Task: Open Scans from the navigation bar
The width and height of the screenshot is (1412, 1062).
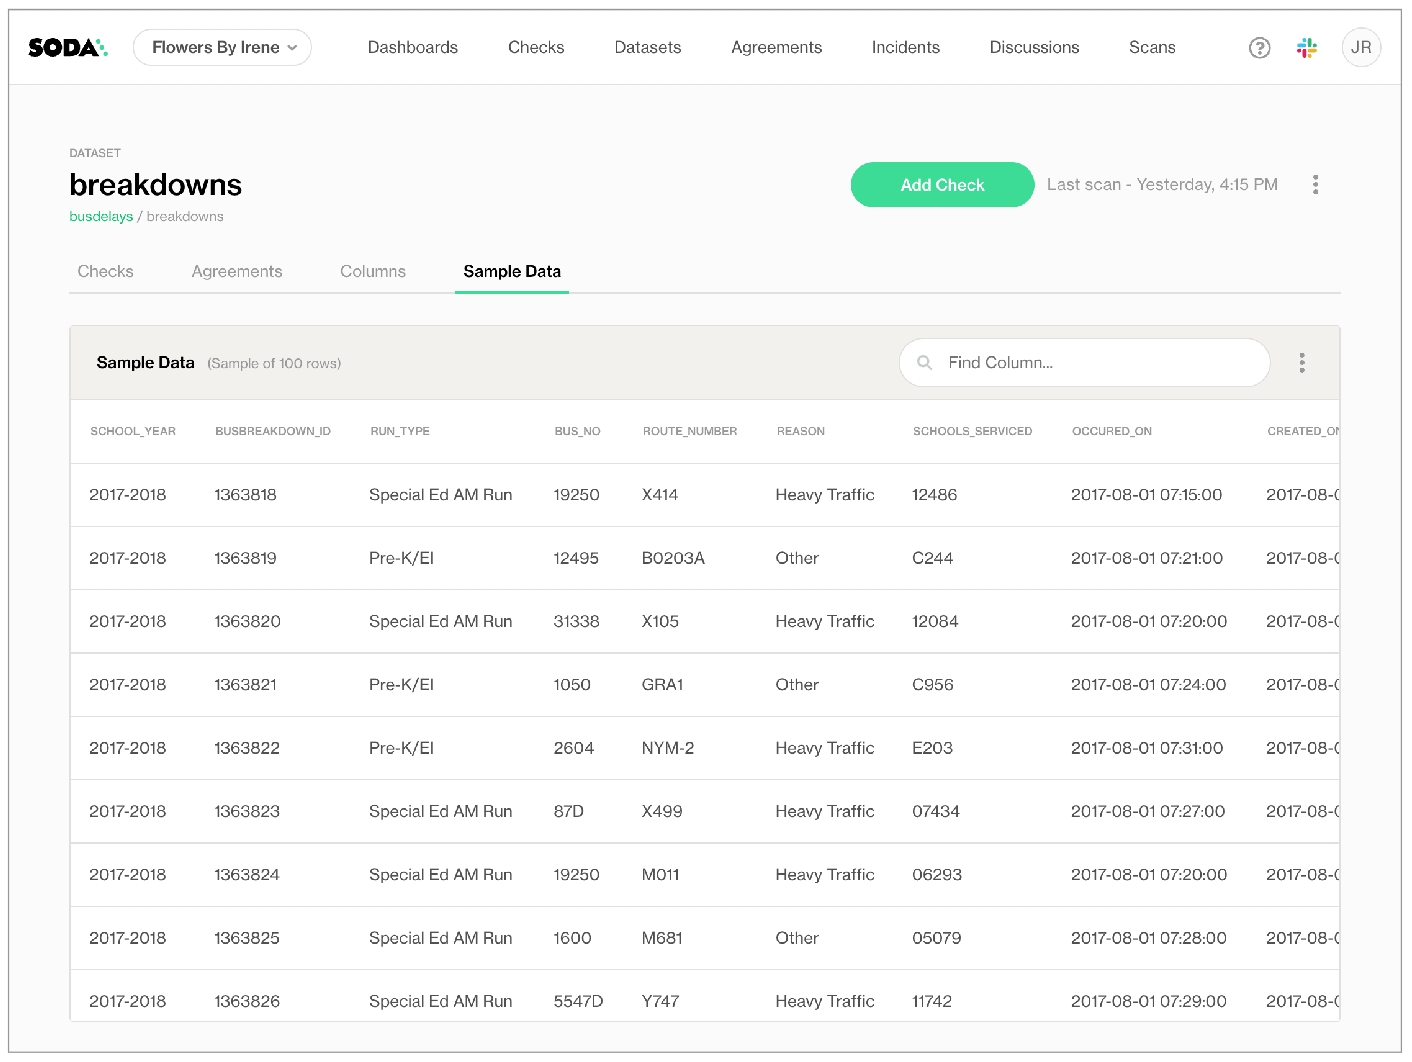Action: tap(1151, 47)
